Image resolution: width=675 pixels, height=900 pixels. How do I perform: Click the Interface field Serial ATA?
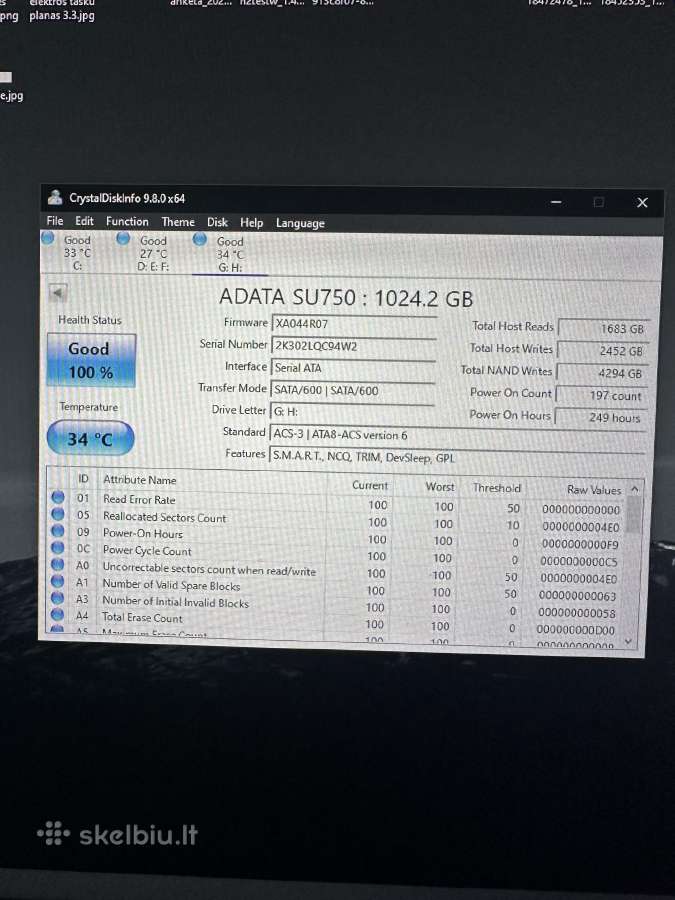[x=353, y=368]
